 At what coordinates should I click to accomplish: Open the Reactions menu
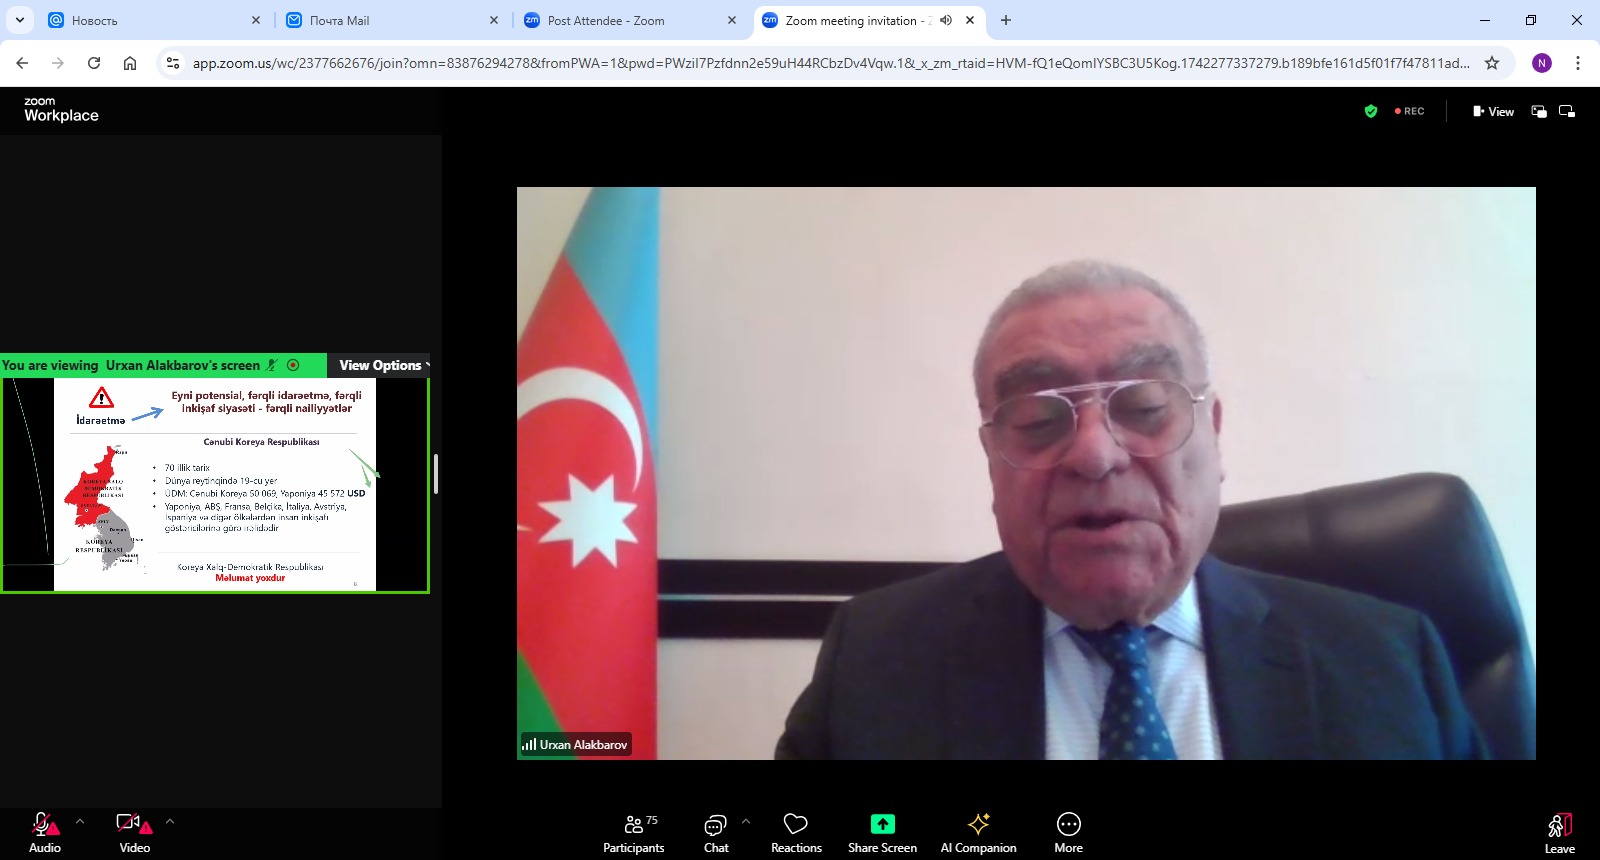pyautogui.click(x=796, y=832)
